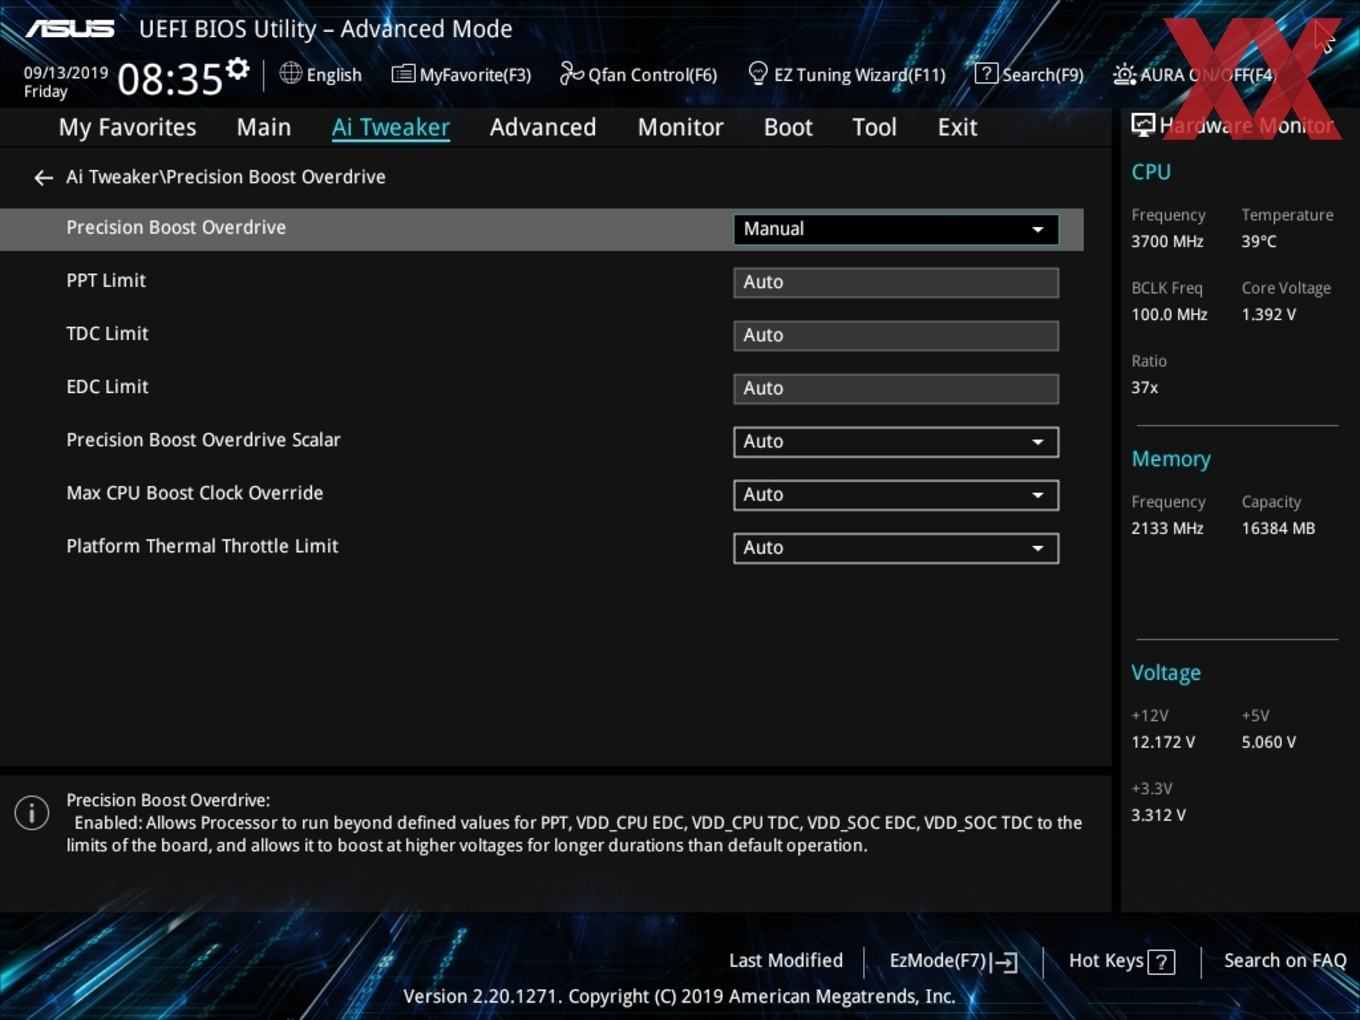Click the 2133 MHz memory frequency value

(x=1167, y=529)
